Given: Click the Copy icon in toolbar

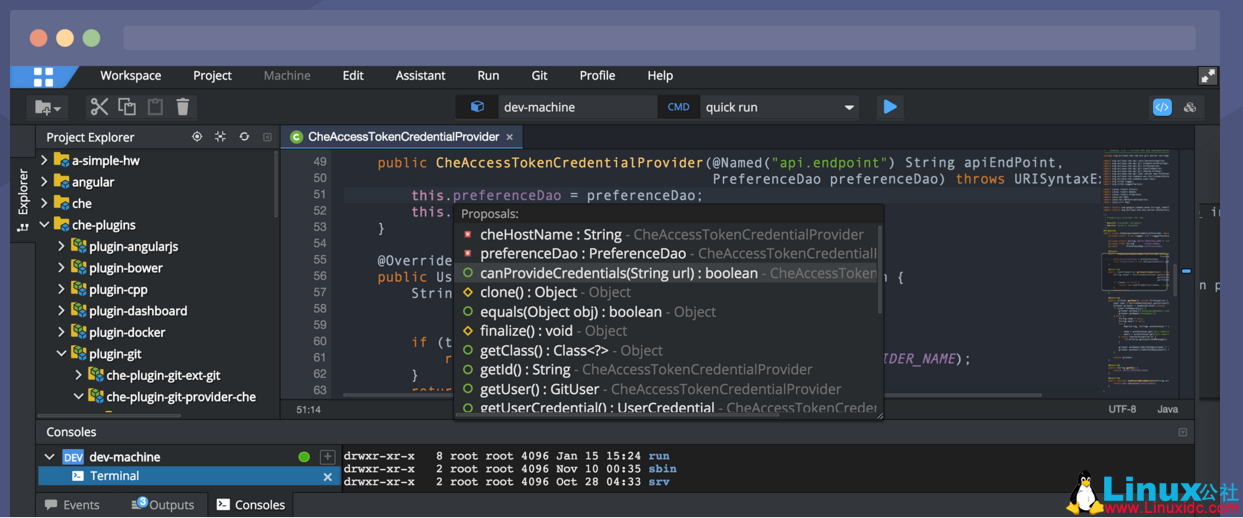Looking at the screenshot, I should 127,107.
